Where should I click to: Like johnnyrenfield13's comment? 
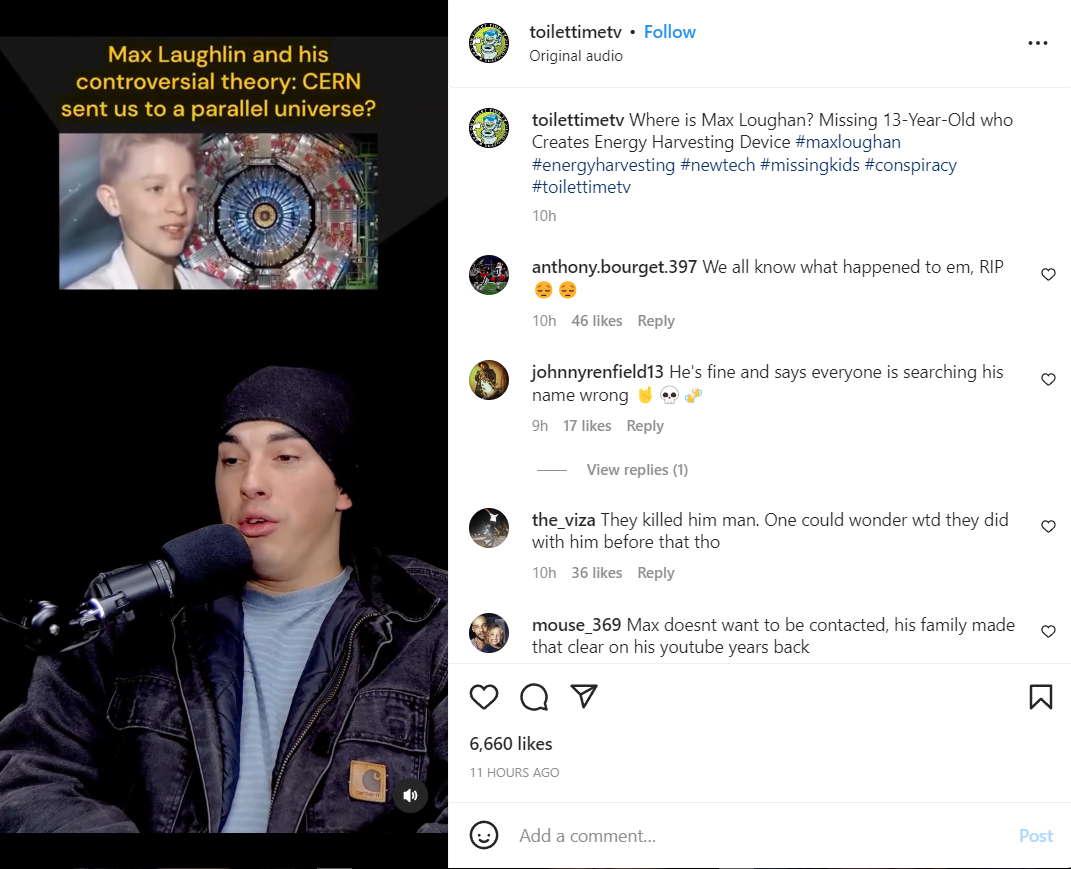click(x=1048, y=380)
